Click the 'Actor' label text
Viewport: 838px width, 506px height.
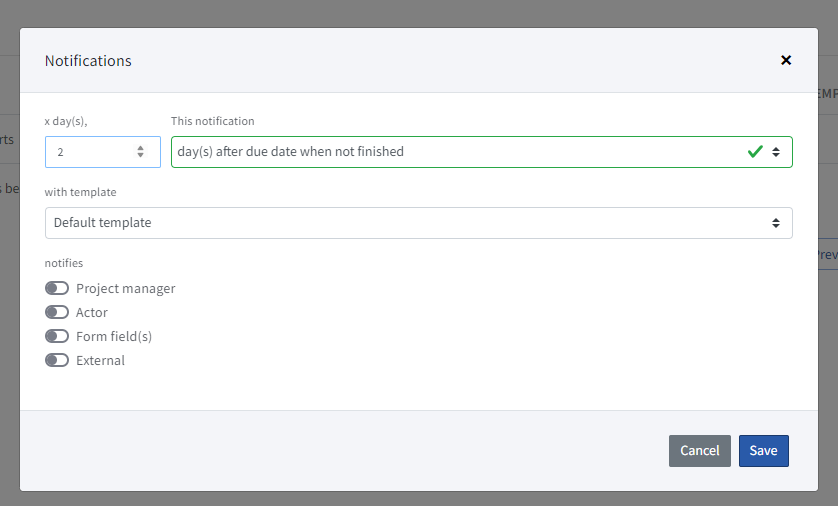pyautogui.click(x=92, y=312)
